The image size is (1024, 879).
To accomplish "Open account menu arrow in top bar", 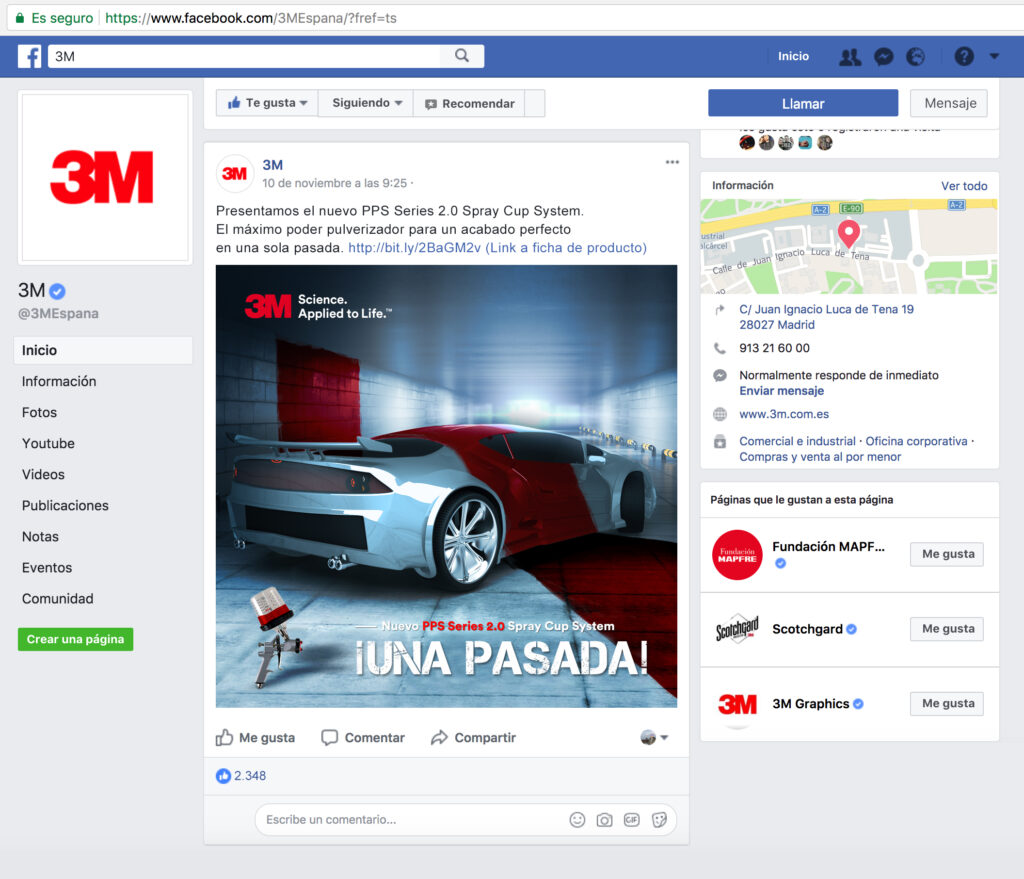I will click(994, 57).
